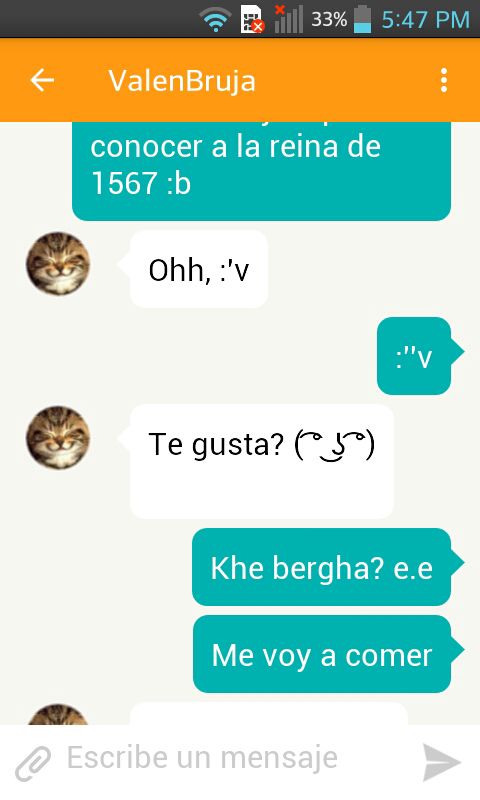Image resolution: width=480 pixels, height=800 pixels.
Task: Select the 'Khe bergha? e.e' message
Action: pyautogui.click(x=321, y=567)
